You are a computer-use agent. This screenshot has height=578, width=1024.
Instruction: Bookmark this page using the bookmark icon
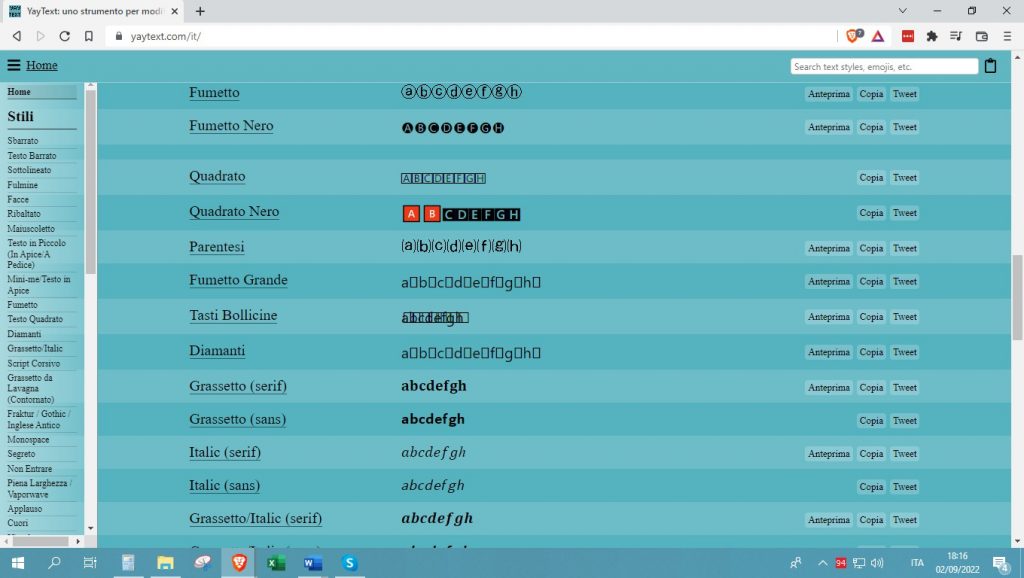(x=89, y=36)
